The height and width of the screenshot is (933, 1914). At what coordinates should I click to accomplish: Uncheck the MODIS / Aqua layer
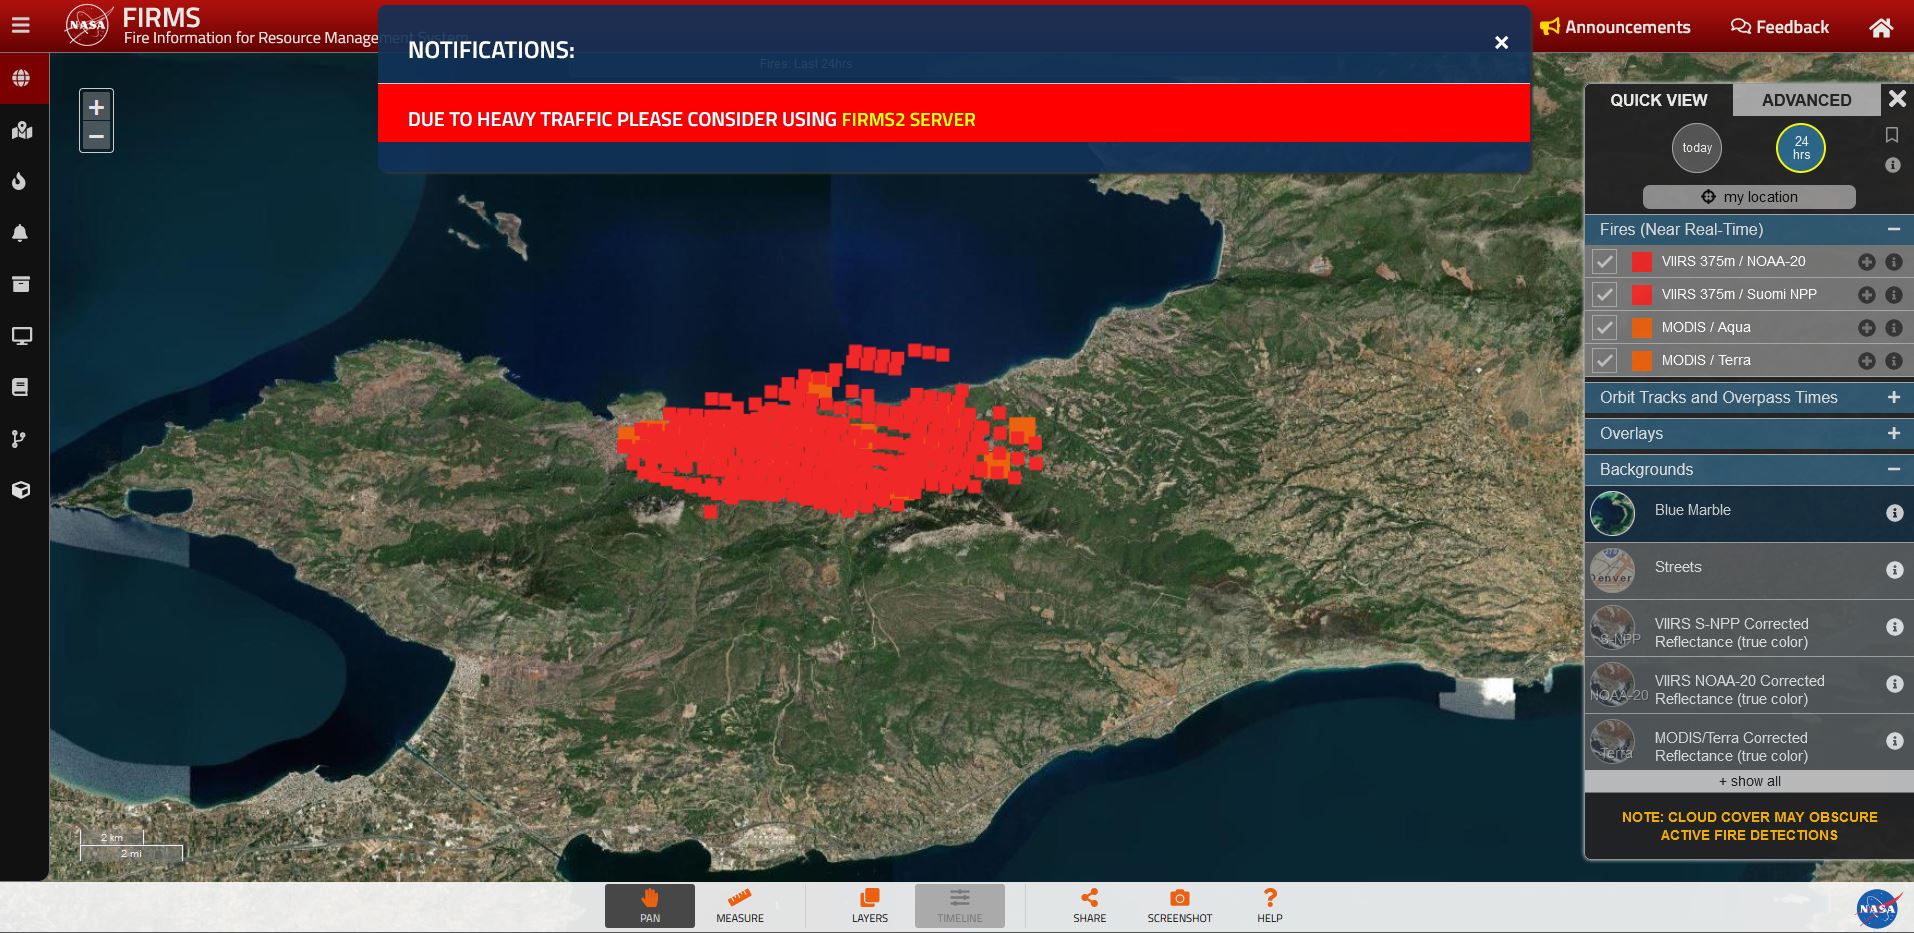point(1604,328)
